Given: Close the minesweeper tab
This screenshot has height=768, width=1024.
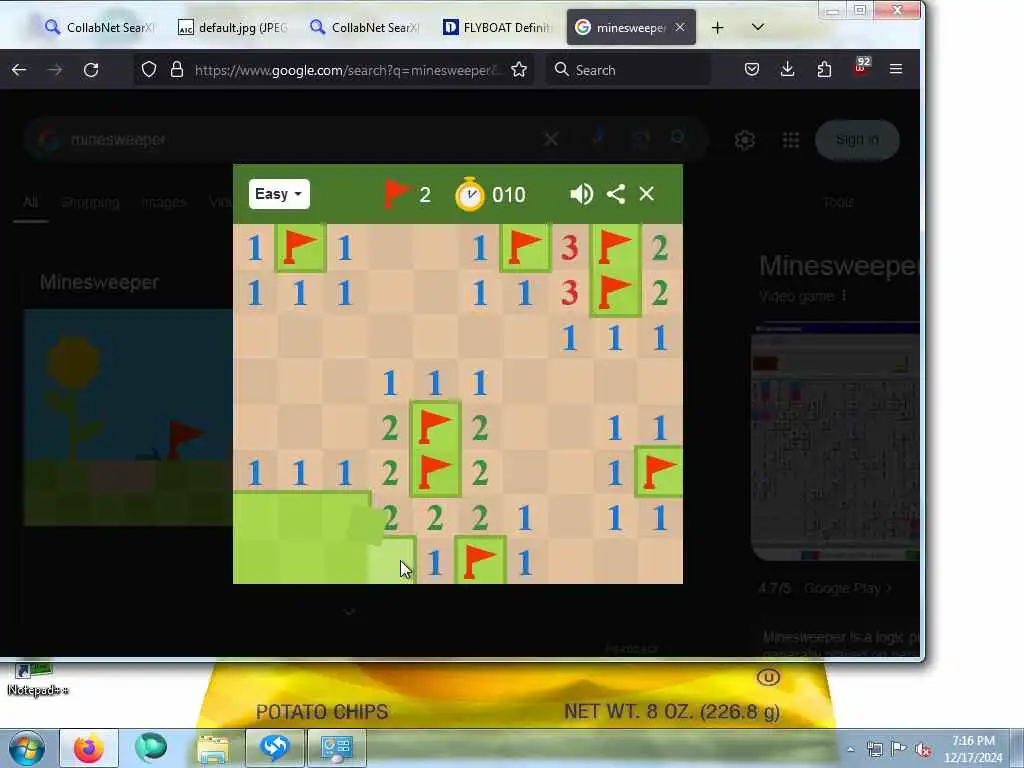Looking at the screenshot, I should click(x=680, y=27).
